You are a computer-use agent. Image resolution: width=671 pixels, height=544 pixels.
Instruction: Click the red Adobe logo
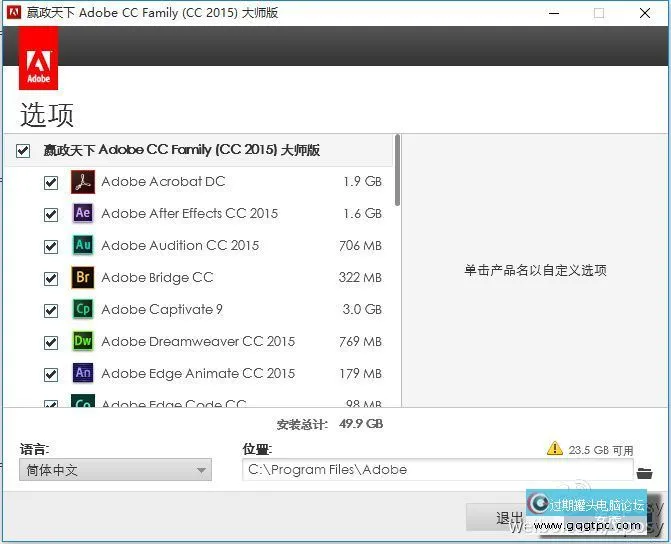tap(39, 58)
